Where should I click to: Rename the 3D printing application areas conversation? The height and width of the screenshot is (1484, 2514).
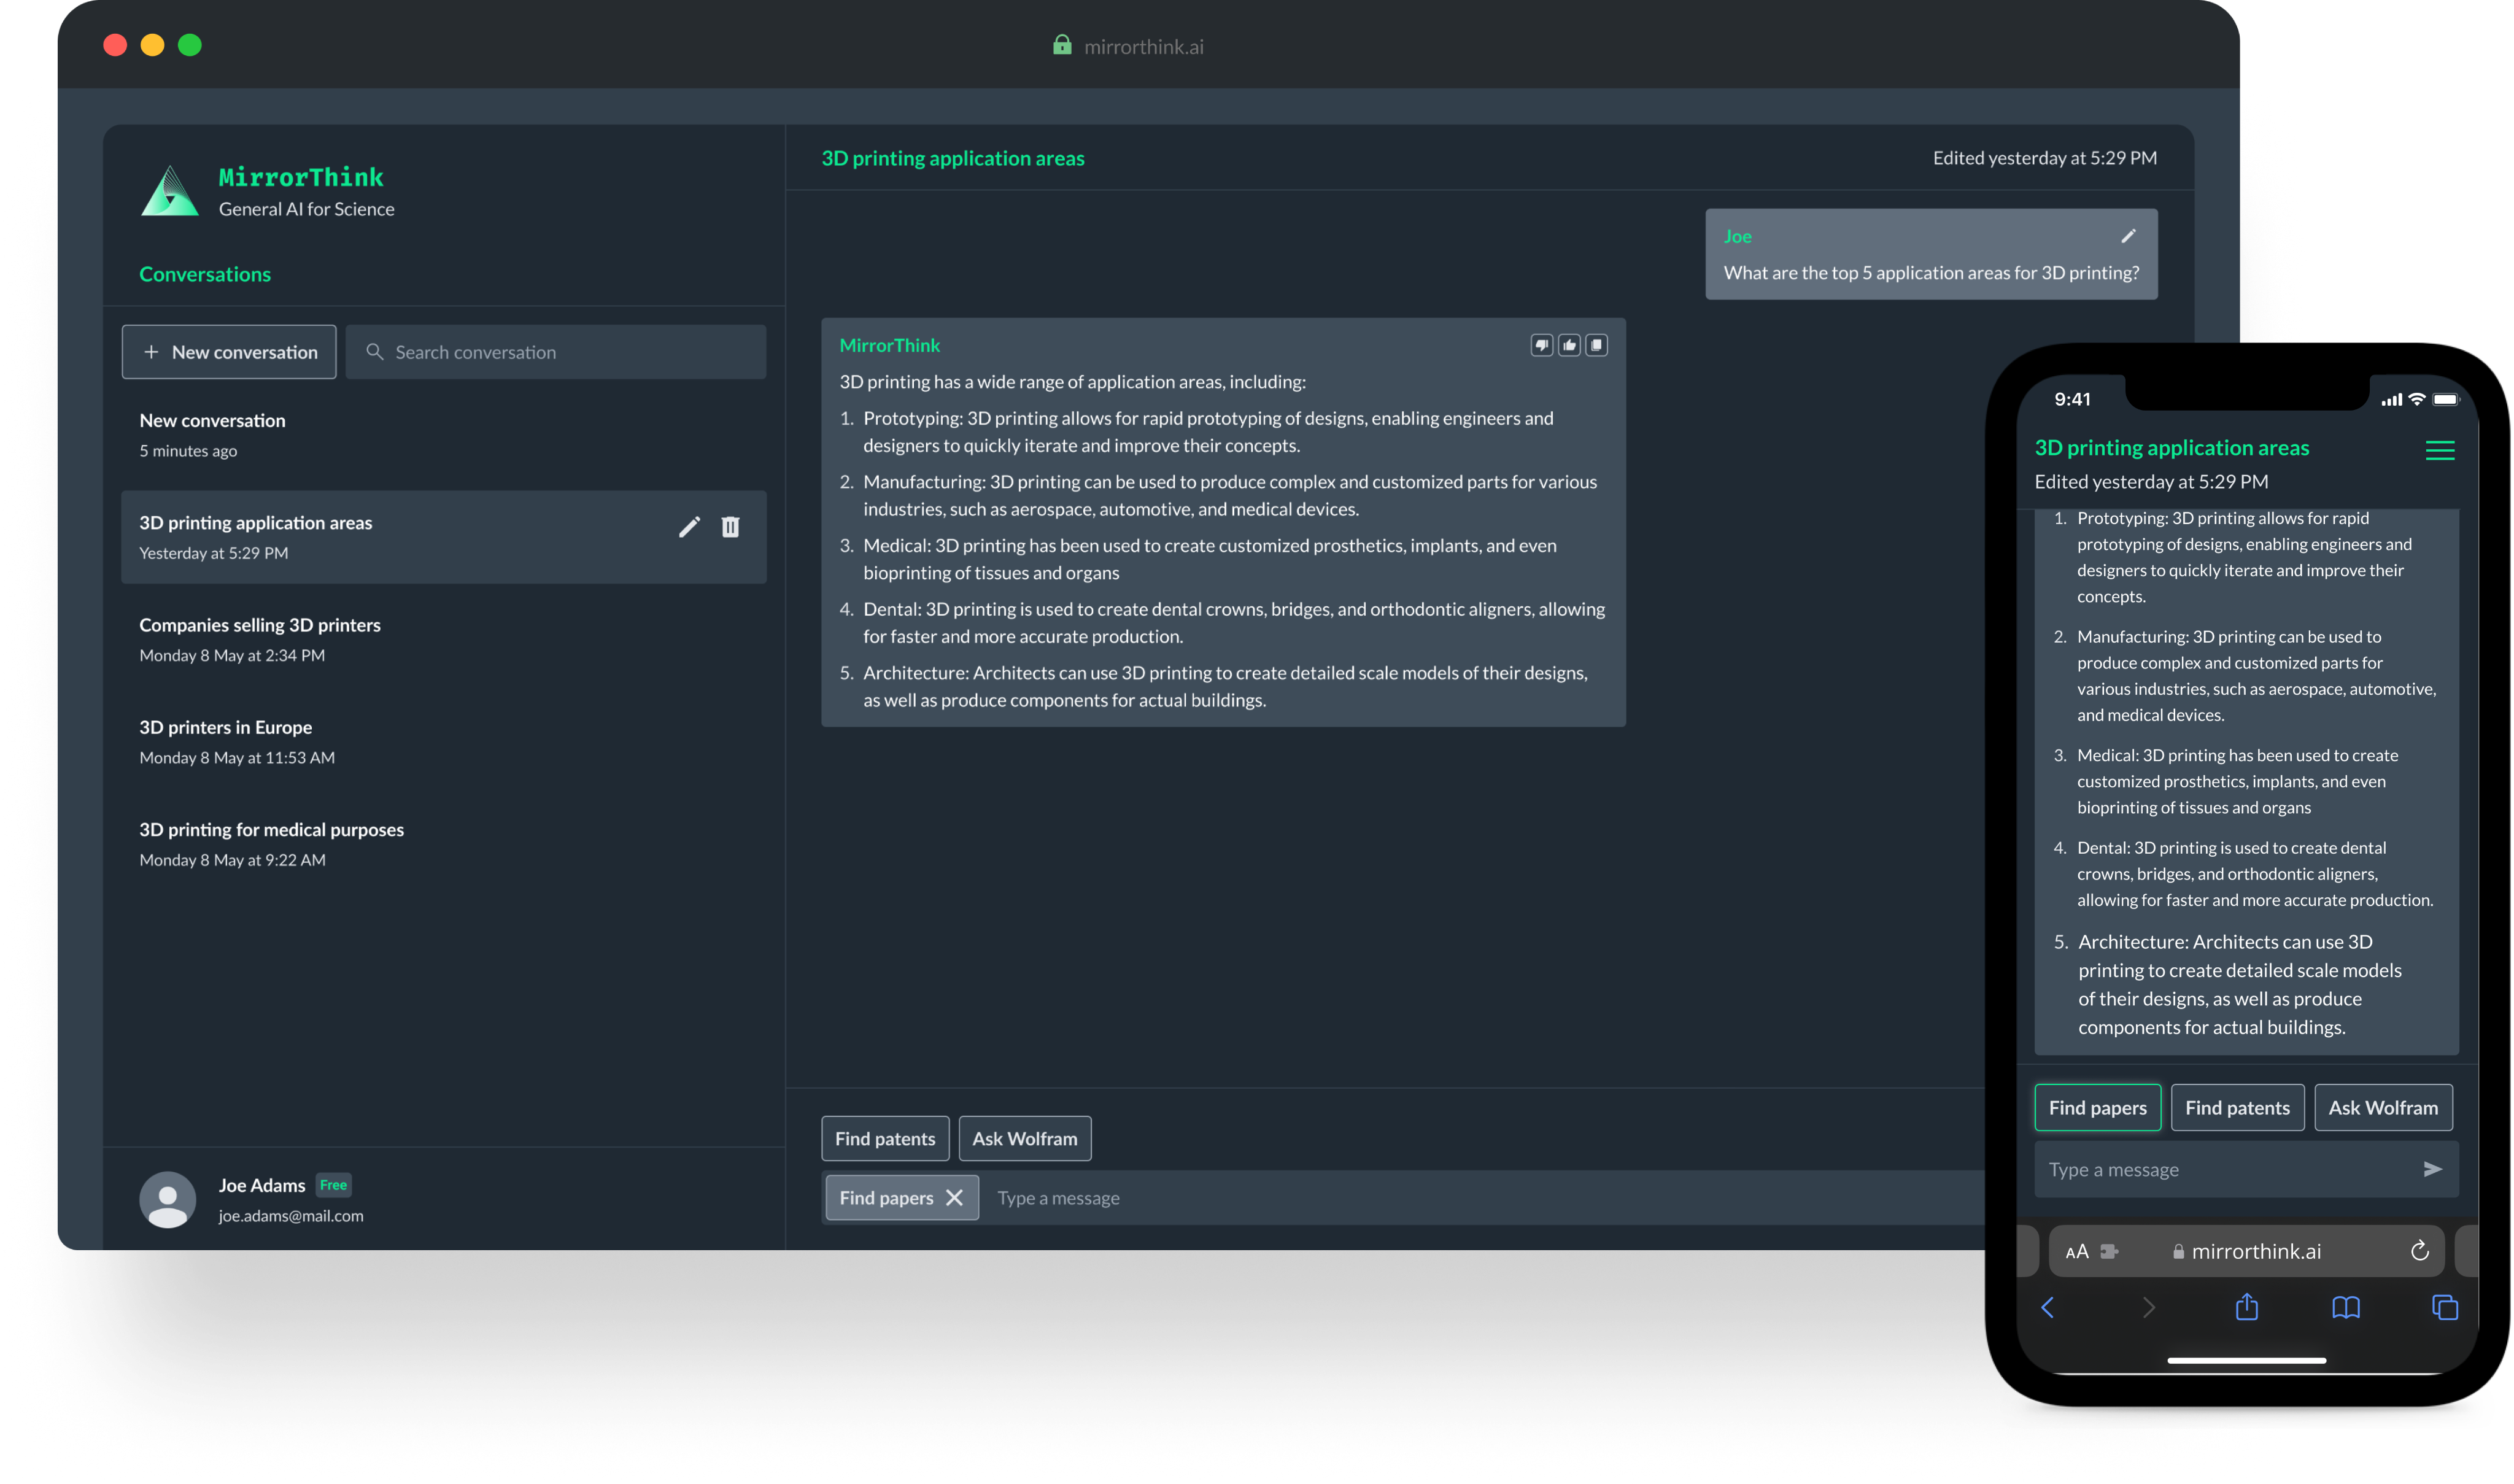[689, 527]
